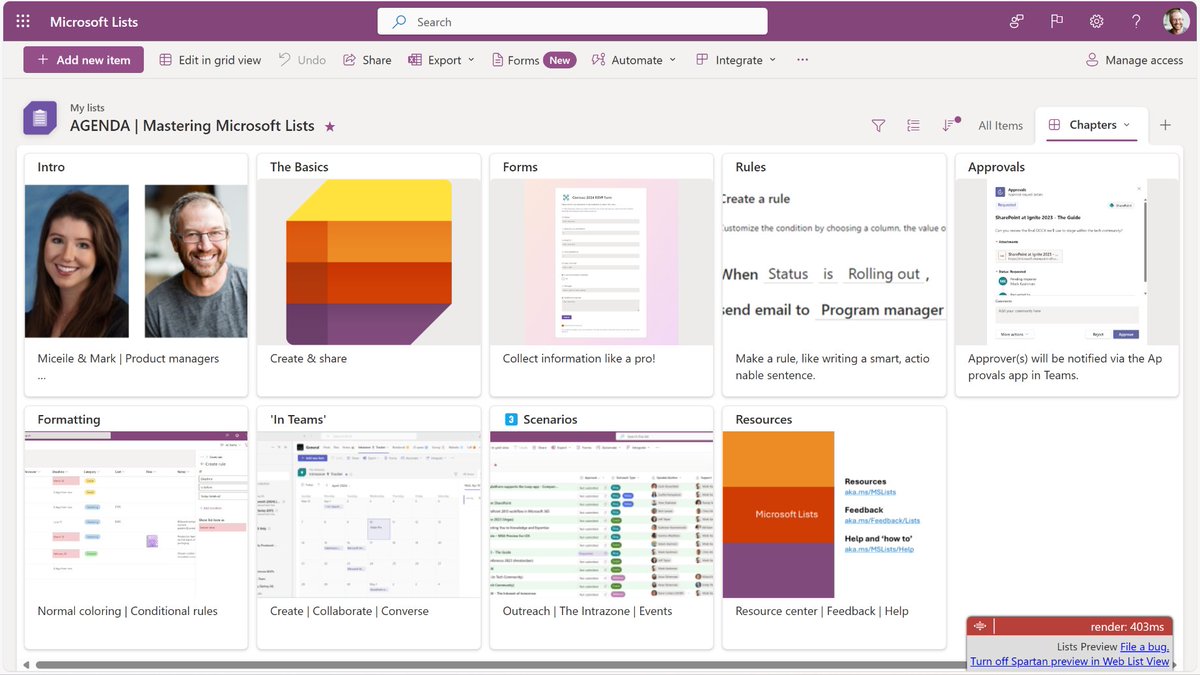Click the render timing diagnostic icon
1200x675 pixels.
[981, 627]
